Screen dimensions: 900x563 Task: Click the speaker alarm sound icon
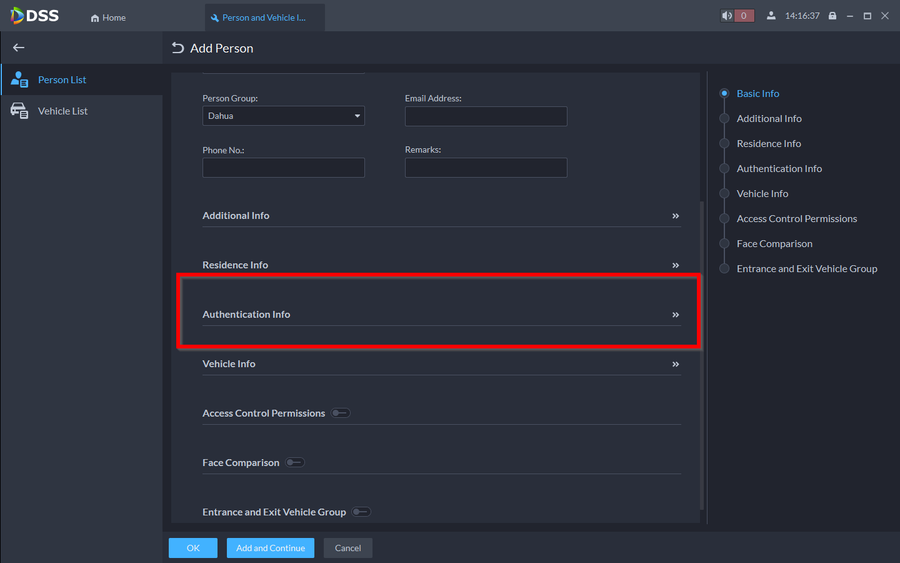point(727,16)
